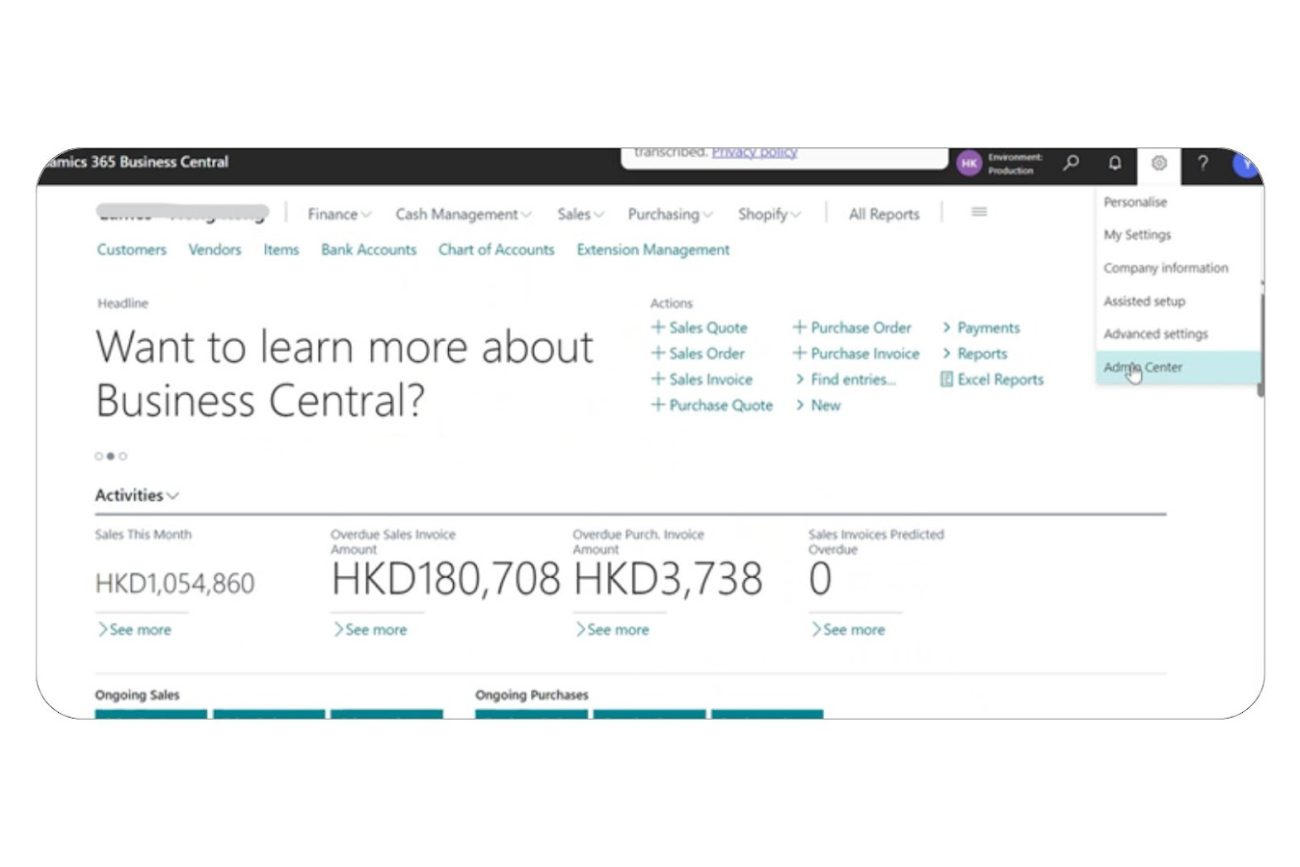Image resolution: width=1300 pixels, height=867 pixels.
Task: See more under Sales This Month
Action: (x=134, y=630)
